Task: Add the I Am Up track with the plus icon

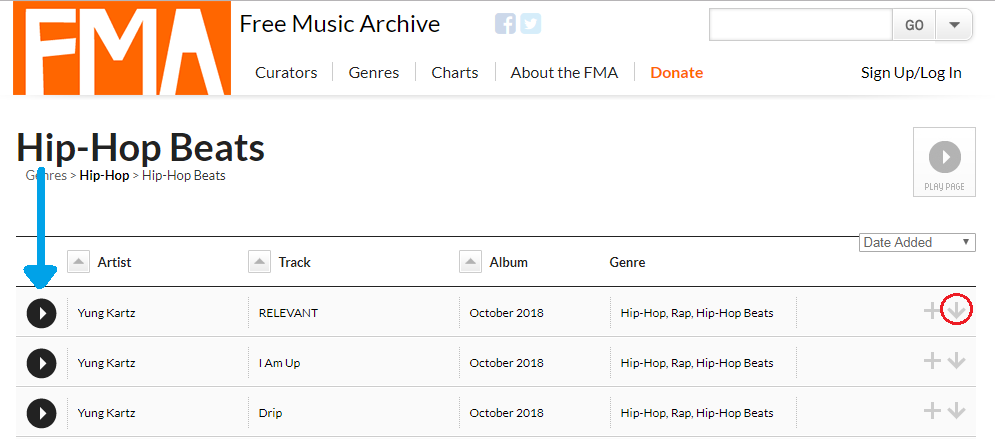Action: pos(932,360)
